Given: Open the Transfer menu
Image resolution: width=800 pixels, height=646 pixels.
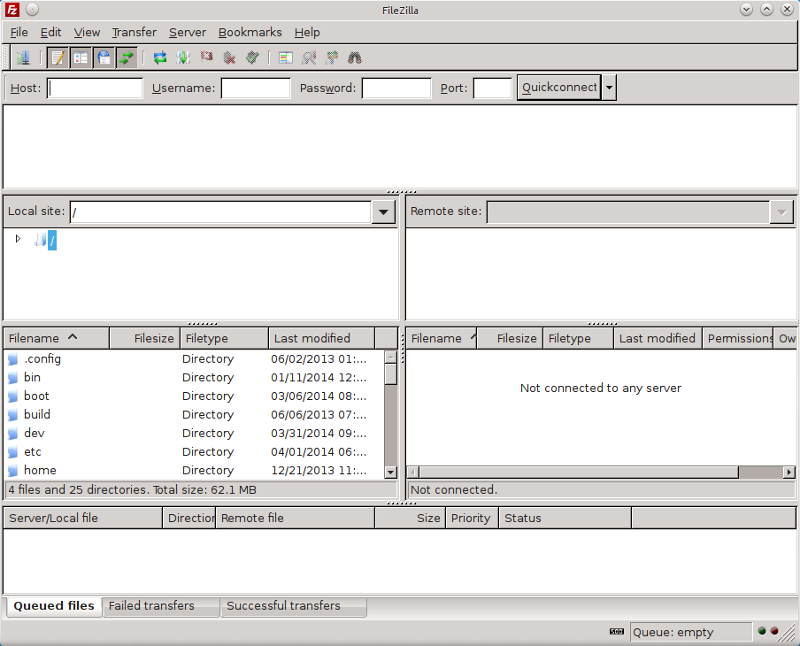Looking at the screenshot, I should tap(134, 32).
